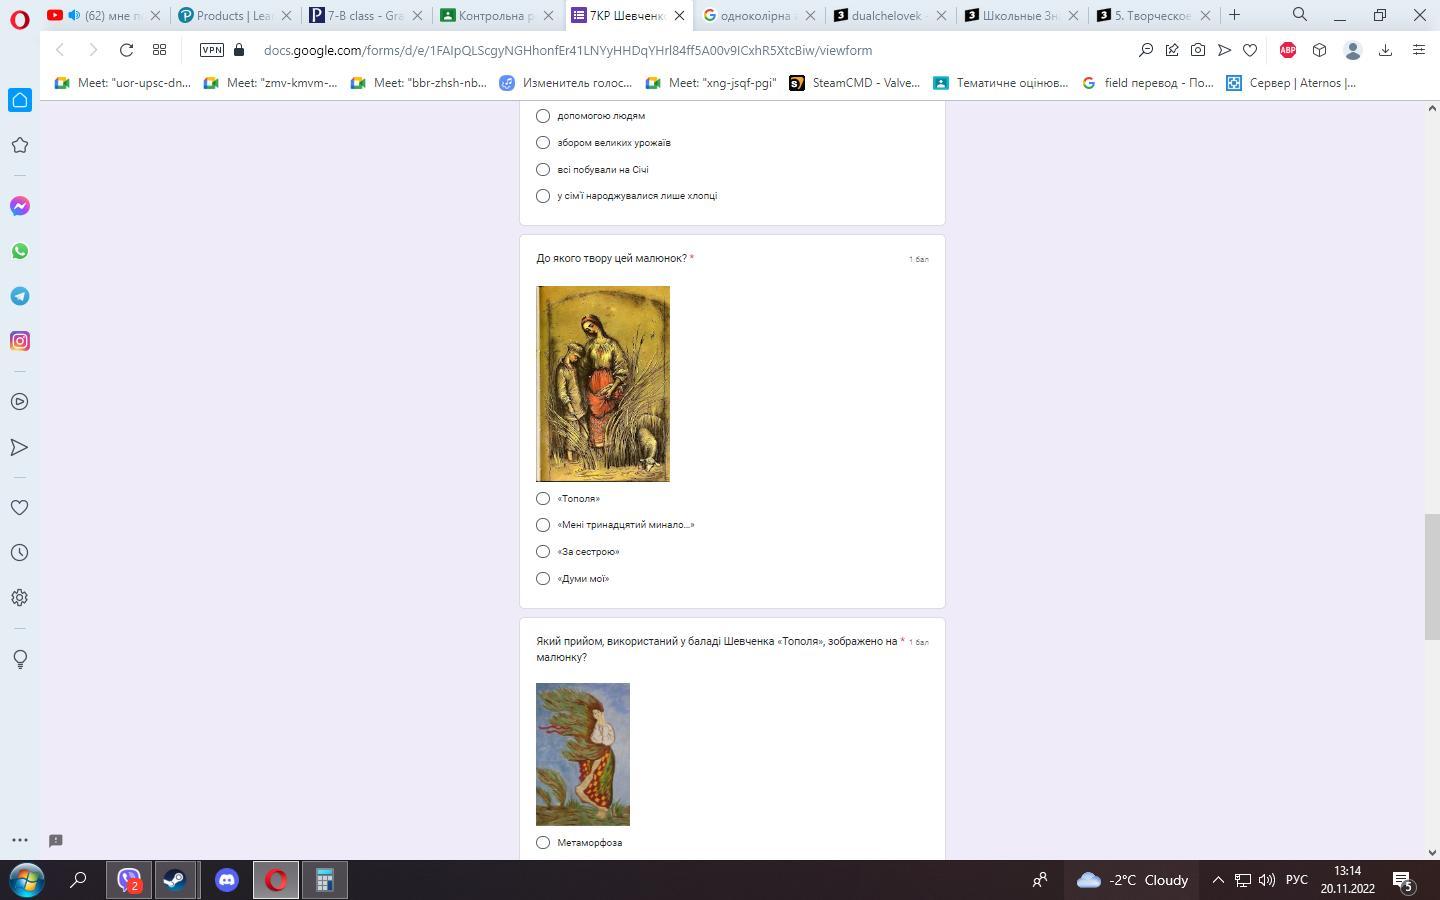The image size is (1440, 900).
Task: Select the Метаморфоза option
Action: 543,843
